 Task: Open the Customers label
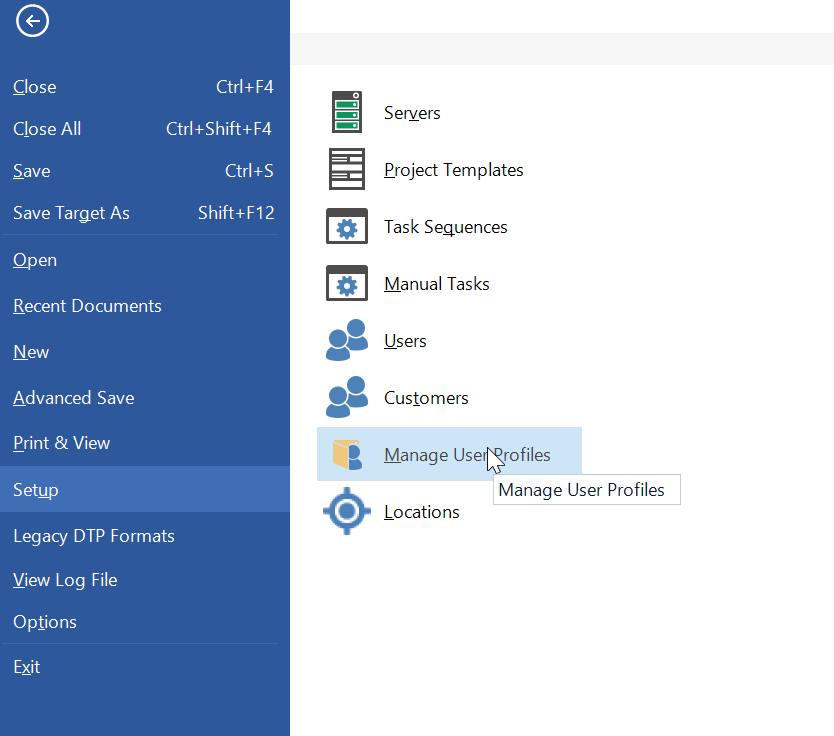[x=426, y=398]
